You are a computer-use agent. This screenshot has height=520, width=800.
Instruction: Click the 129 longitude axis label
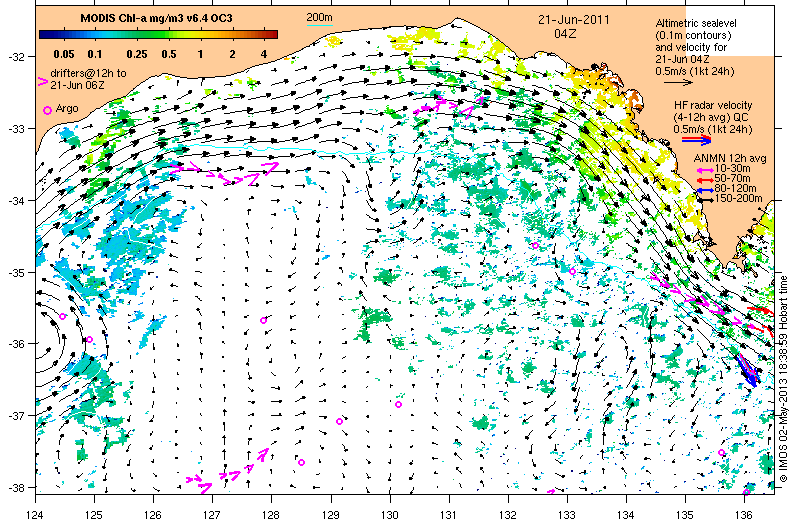[x=331, y=514]
